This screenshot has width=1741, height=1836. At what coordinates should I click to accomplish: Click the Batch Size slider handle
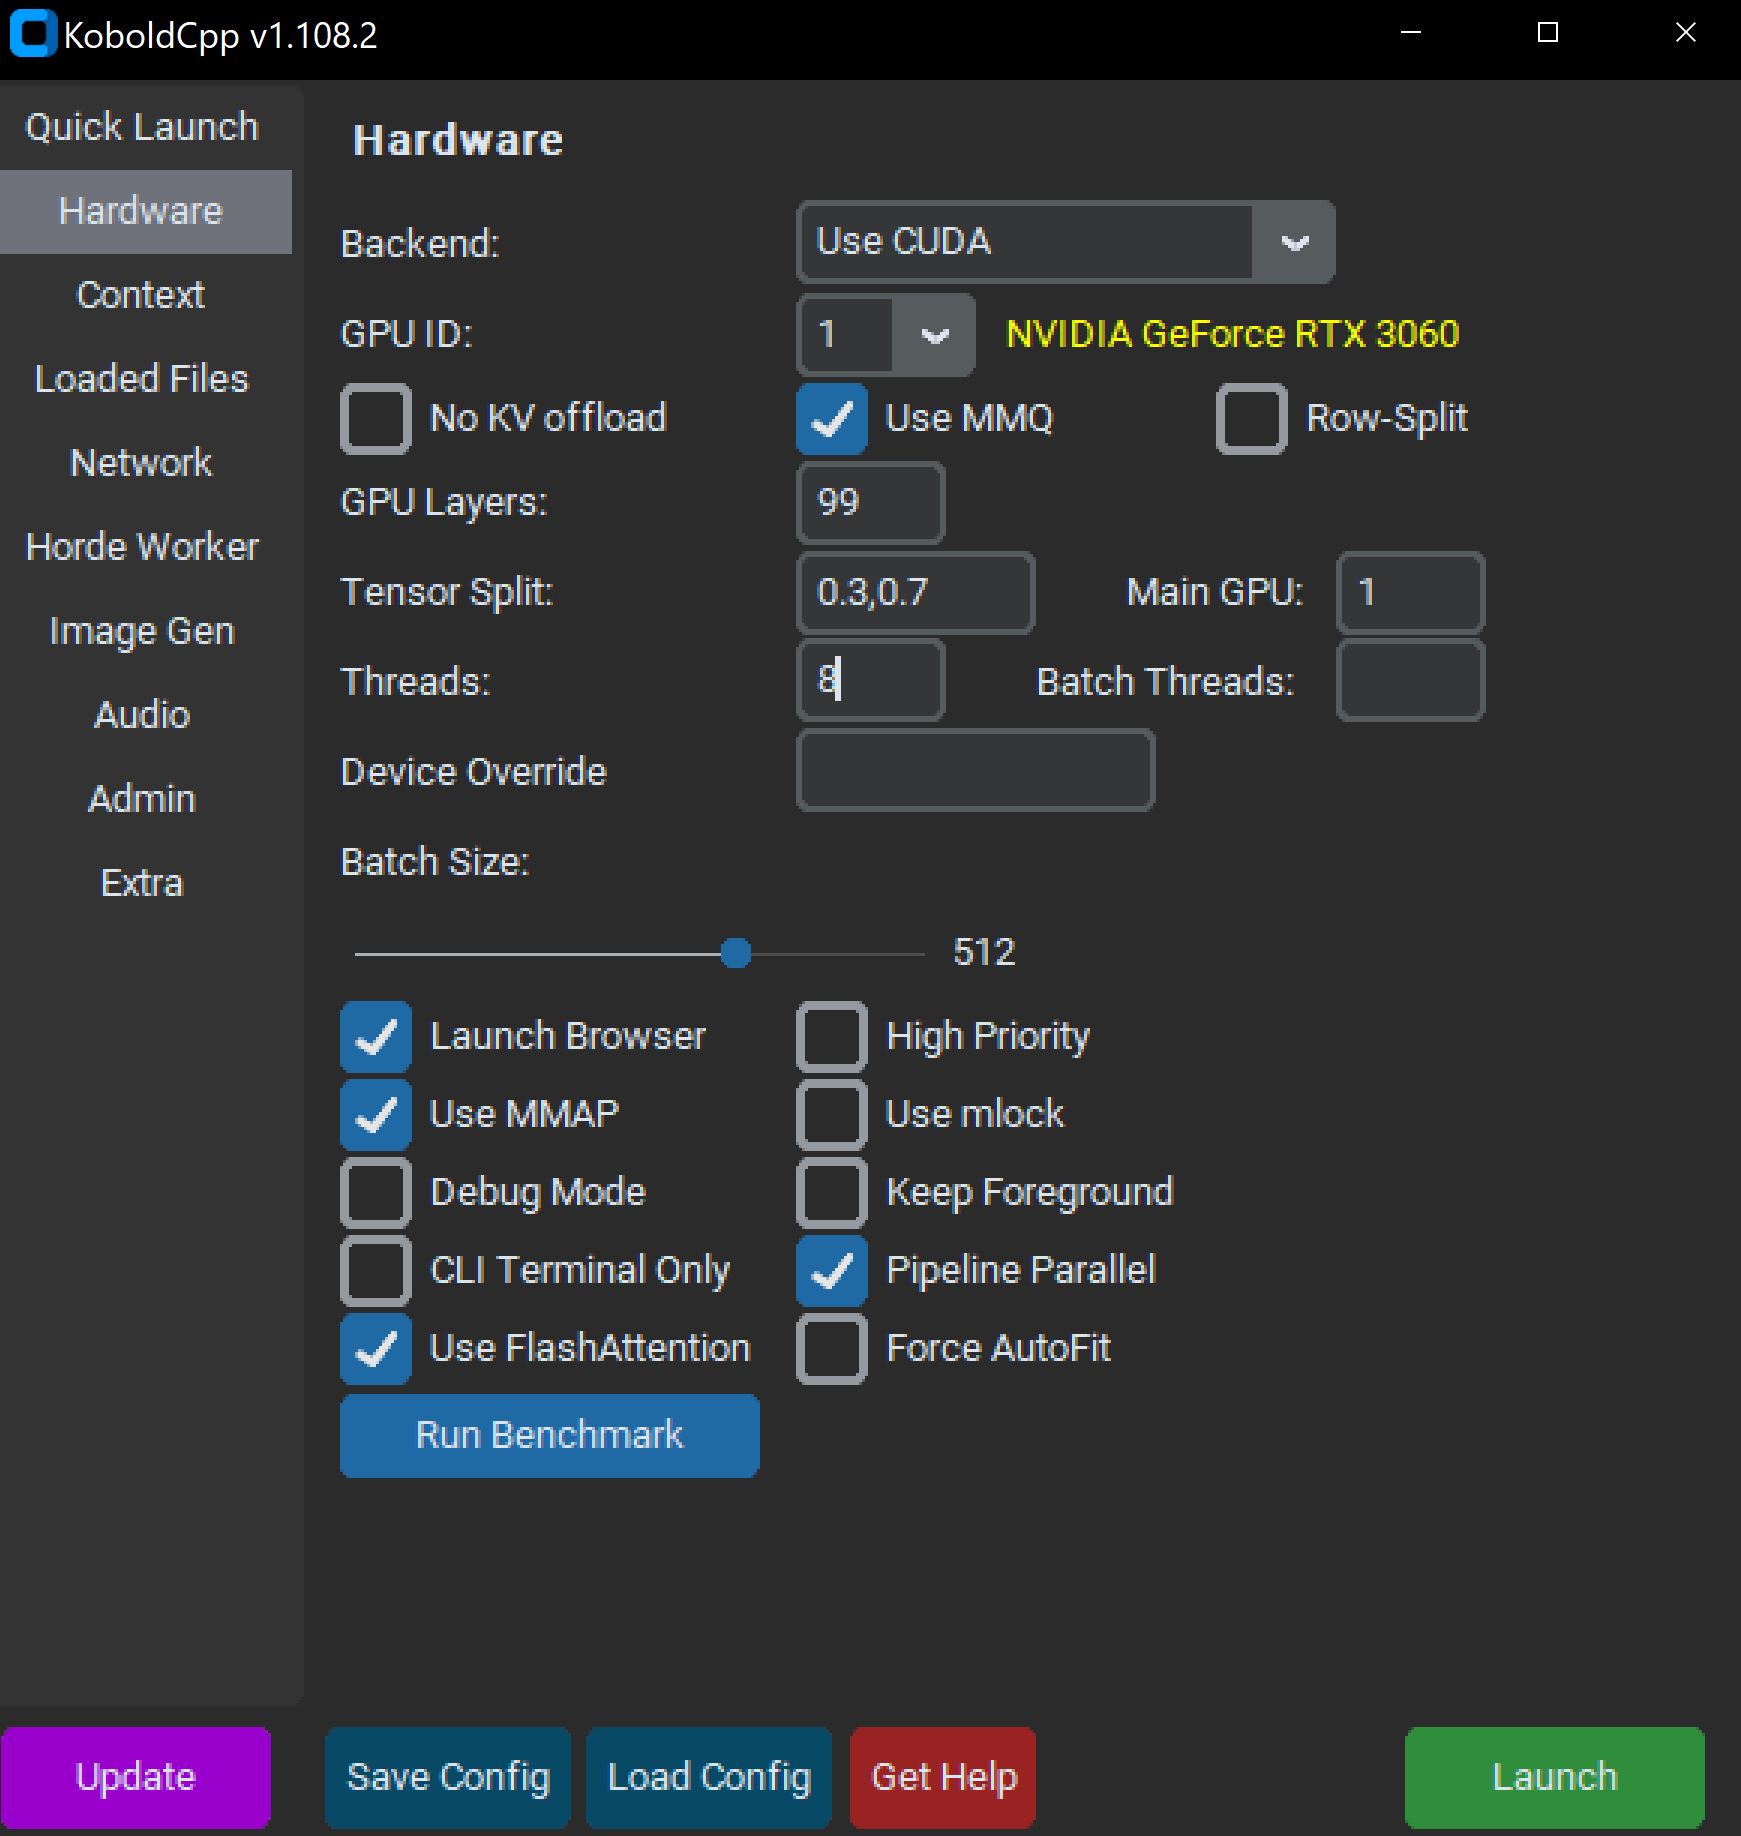736,953
